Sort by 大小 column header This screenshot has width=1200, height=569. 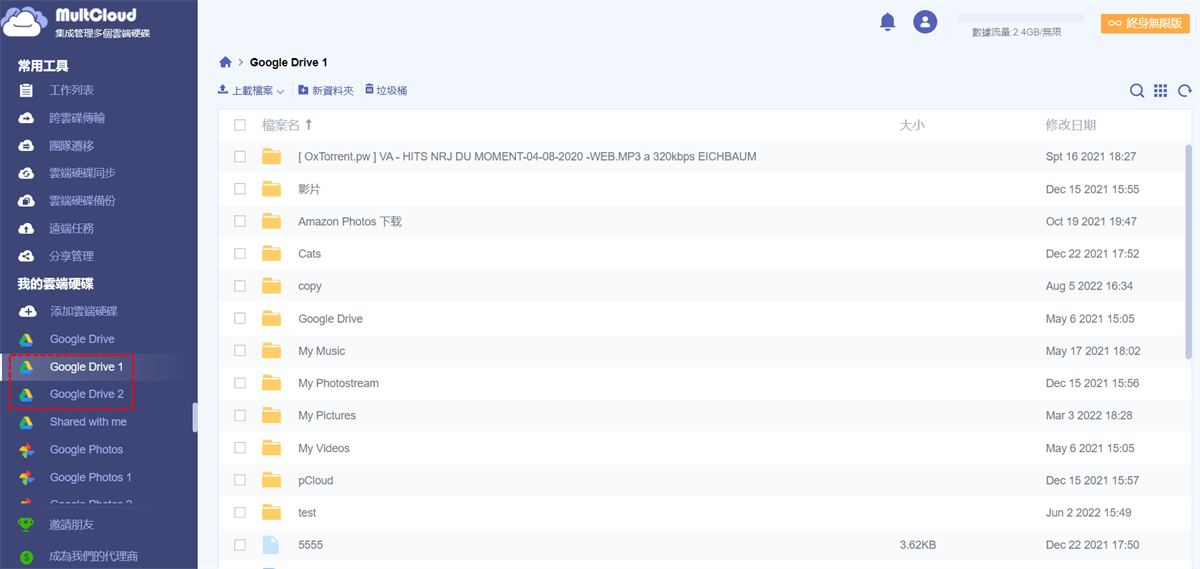click(912, 125)
